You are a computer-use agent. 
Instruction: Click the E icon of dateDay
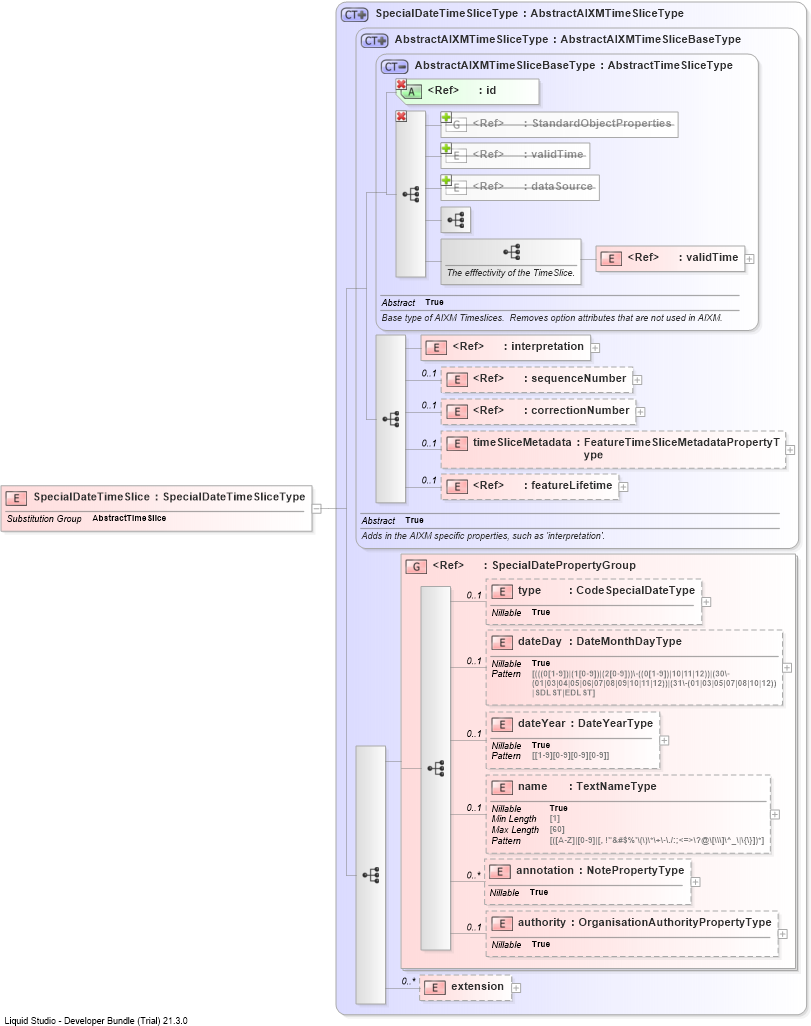(501, 643)
